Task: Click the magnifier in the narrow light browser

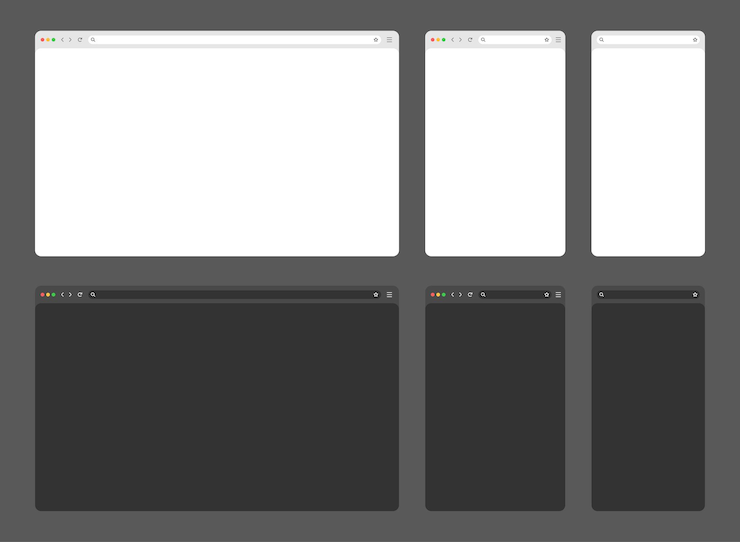Action: pyautogui.click(x=601, y=40)
